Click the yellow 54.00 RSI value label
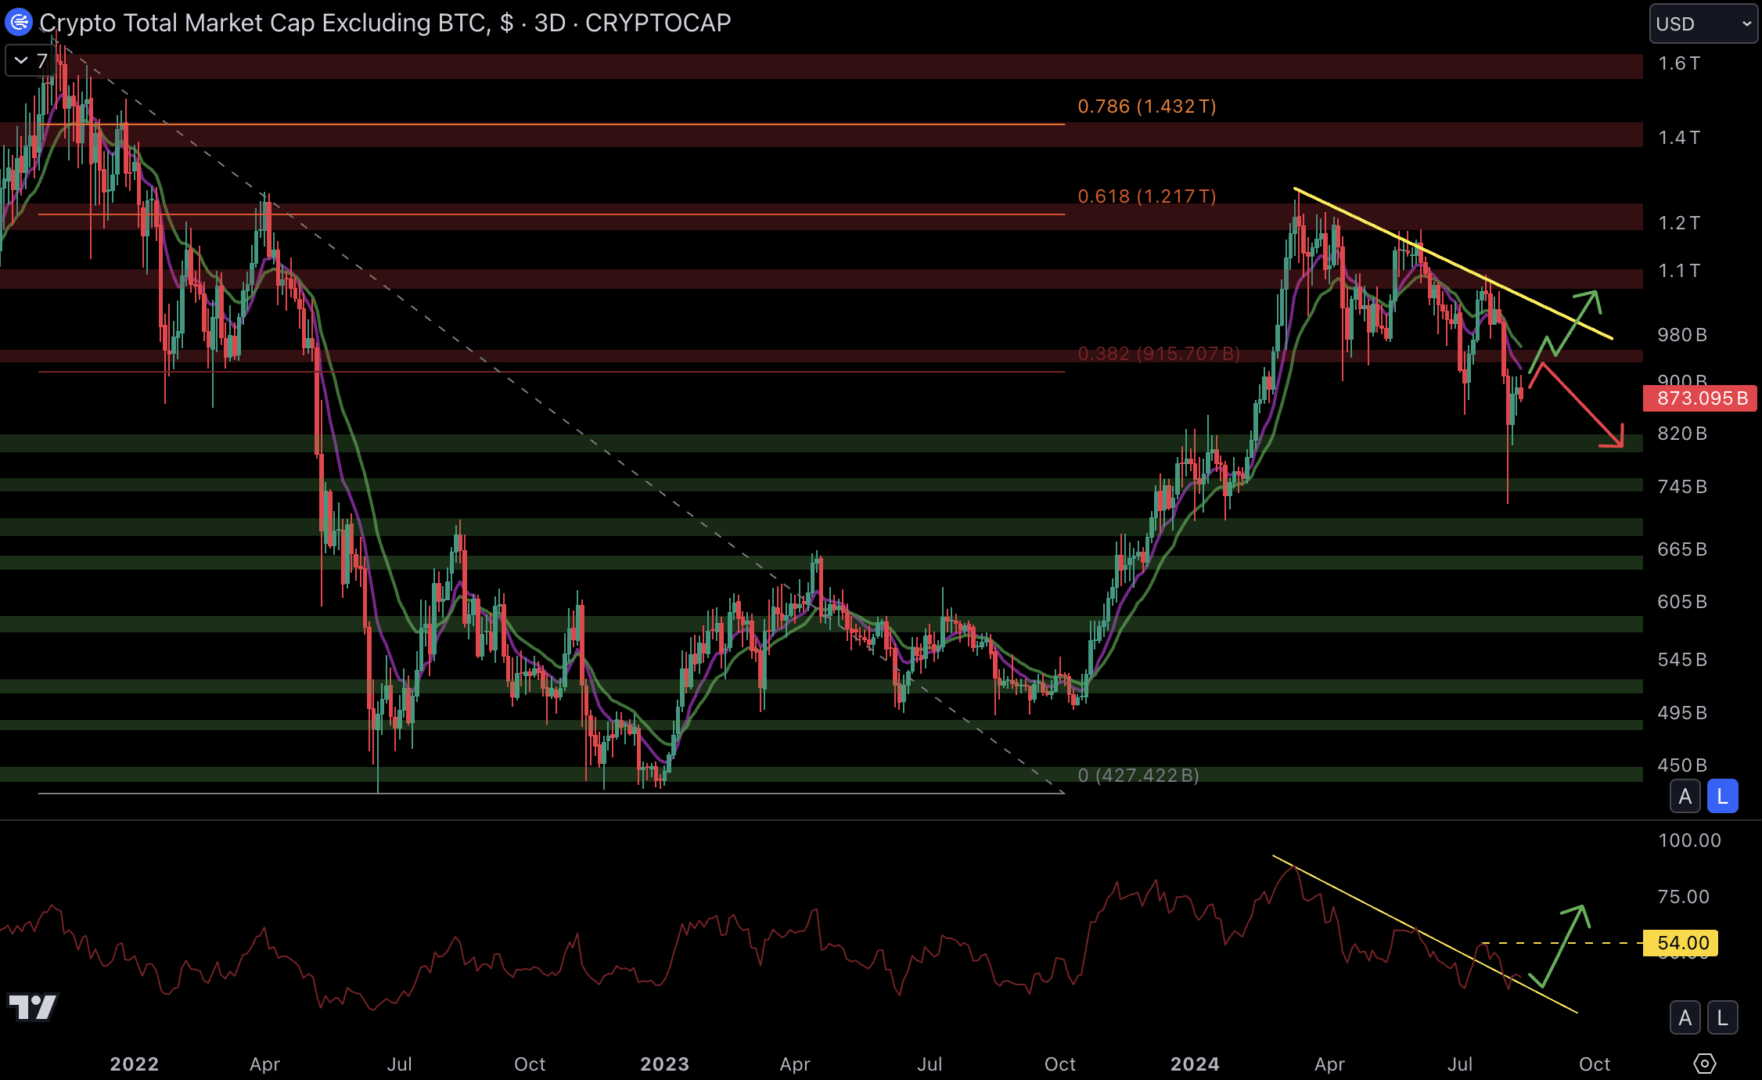 pos(1682,943)
